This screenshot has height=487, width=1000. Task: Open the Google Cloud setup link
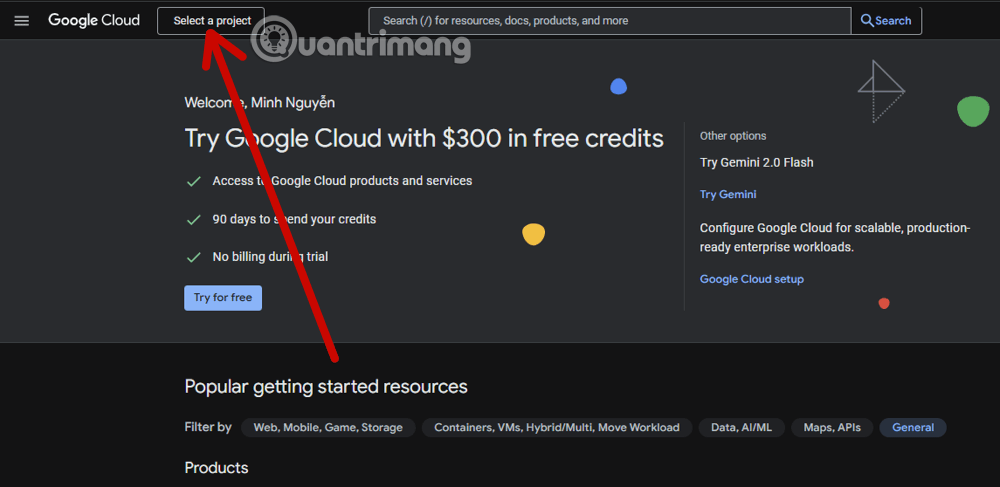[x=751, y=279]
